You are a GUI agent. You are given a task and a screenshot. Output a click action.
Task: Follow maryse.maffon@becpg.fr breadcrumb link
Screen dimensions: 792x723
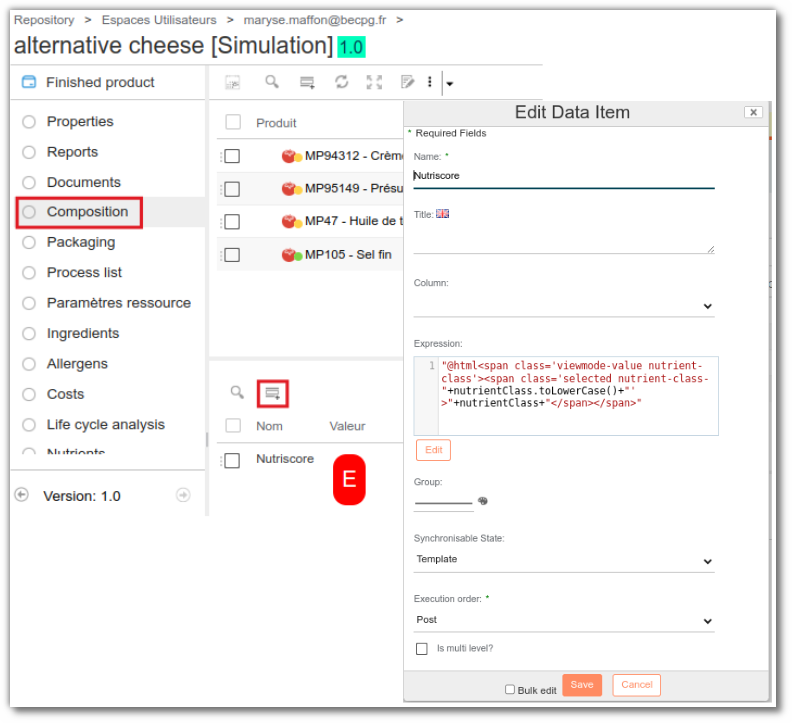click(x=315, y=20)
